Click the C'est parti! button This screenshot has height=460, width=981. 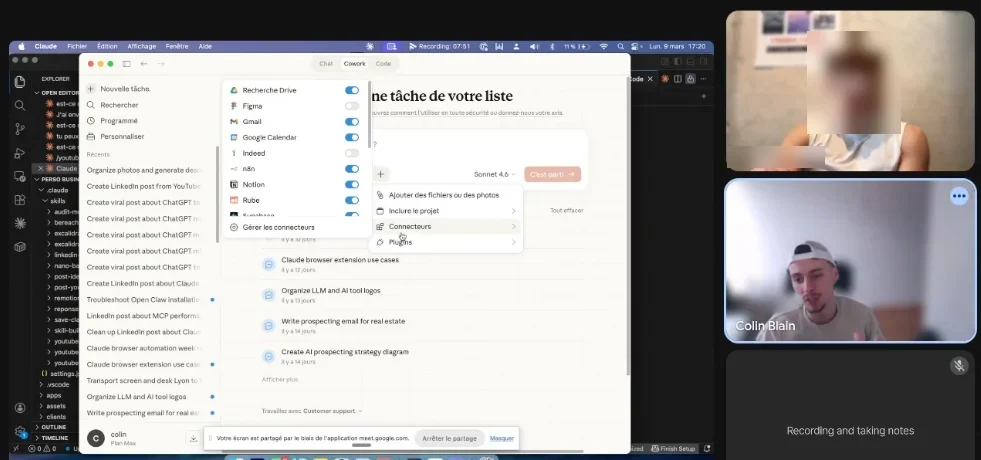(552, 174)
